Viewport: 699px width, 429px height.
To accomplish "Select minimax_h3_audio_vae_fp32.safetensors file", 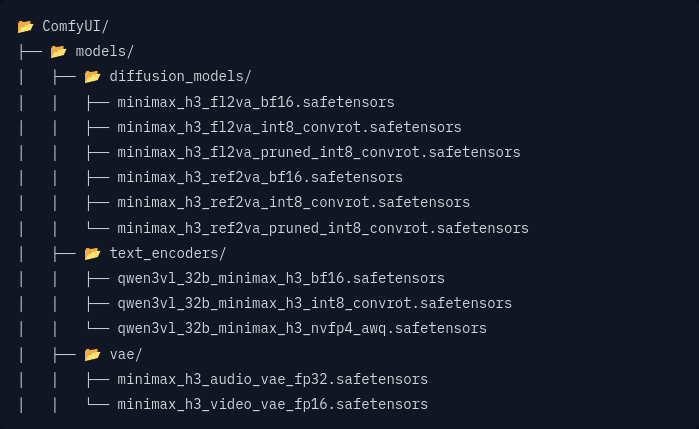I will tap(272, 380).
